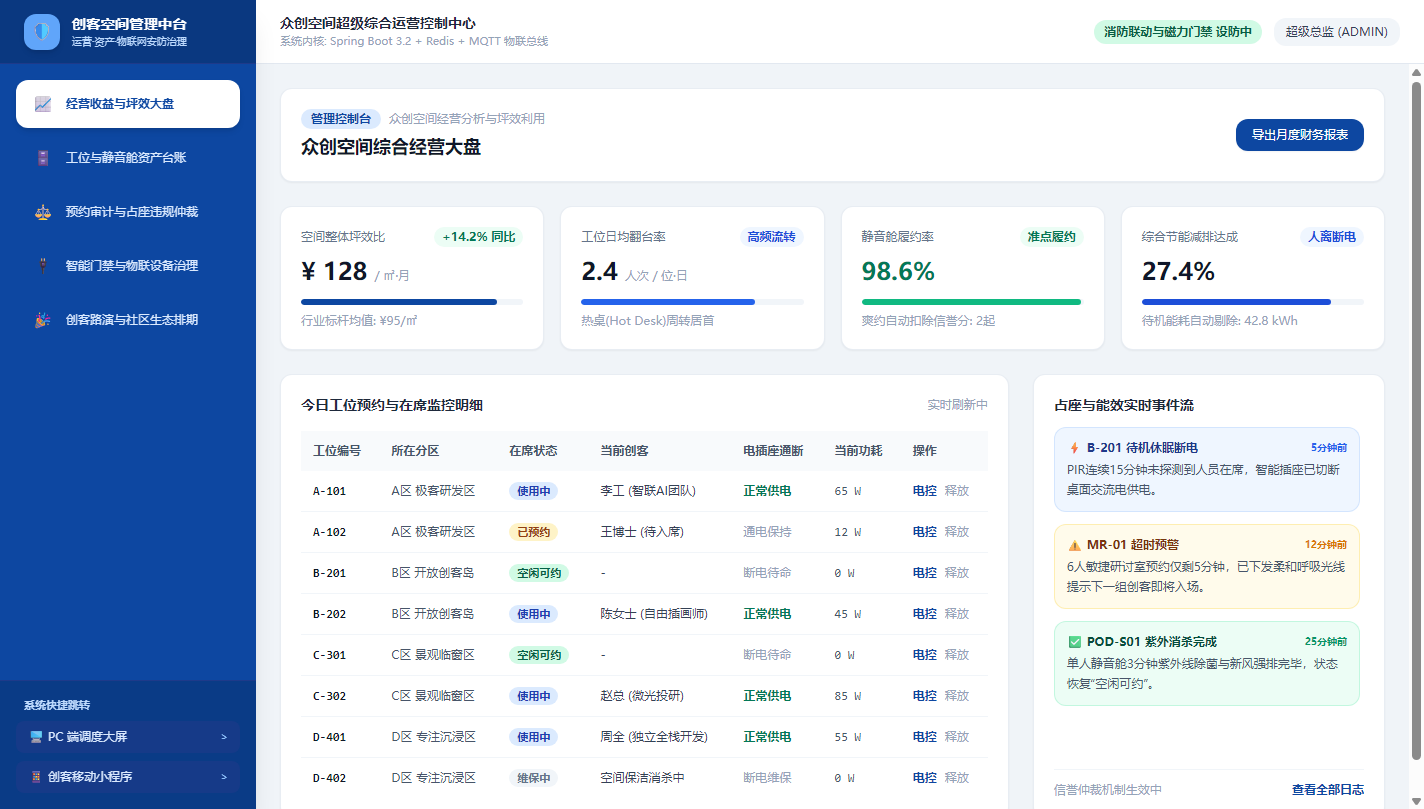
Task: Expand arrow on 创客移动小程序 shortcut
Action: click(x=224, y=777)
